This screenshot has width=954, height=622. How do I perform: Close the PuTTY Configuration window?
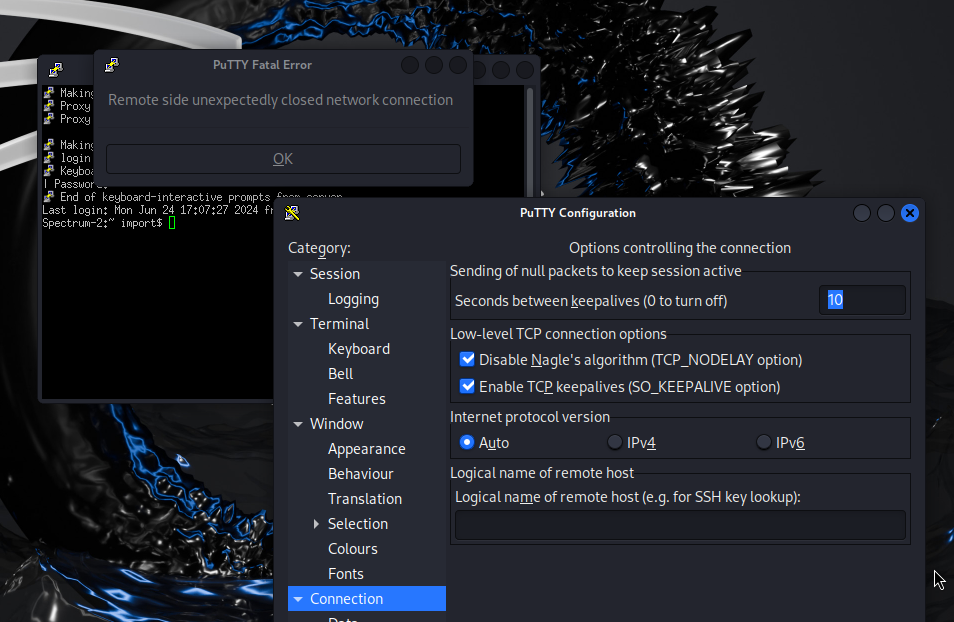tap(910, 213)
